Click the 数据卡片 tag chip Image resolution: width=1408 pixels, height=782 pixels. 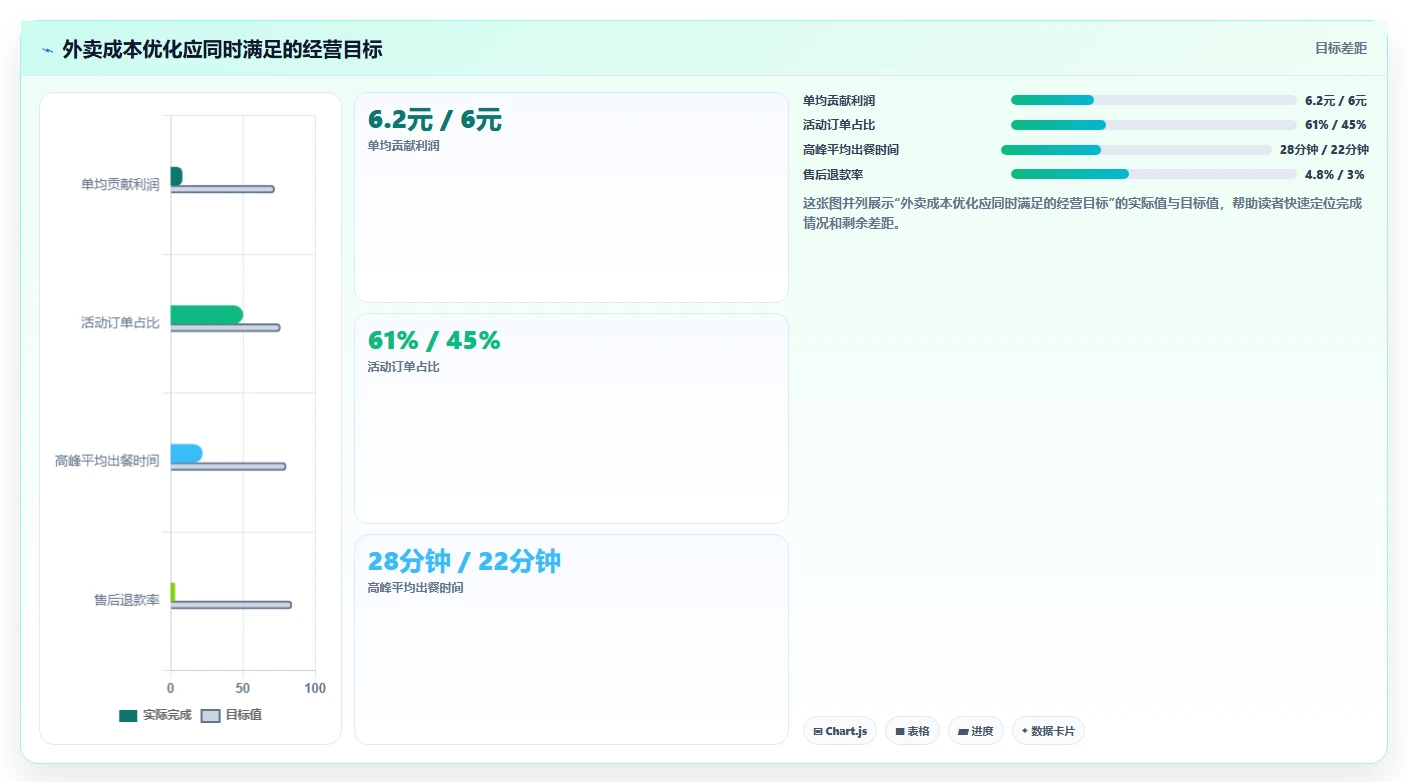[1048, 731]
